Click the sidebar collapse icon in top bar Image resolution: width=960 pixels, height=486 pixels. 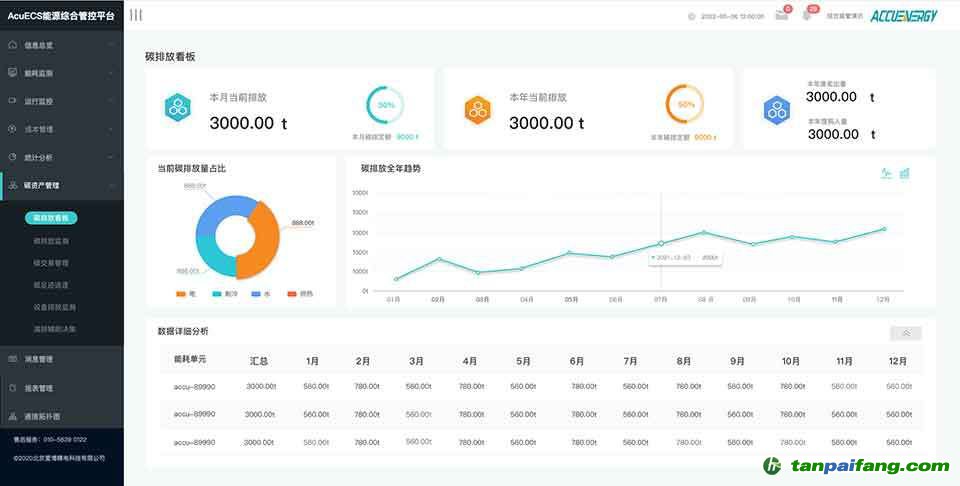coord(136,15)
